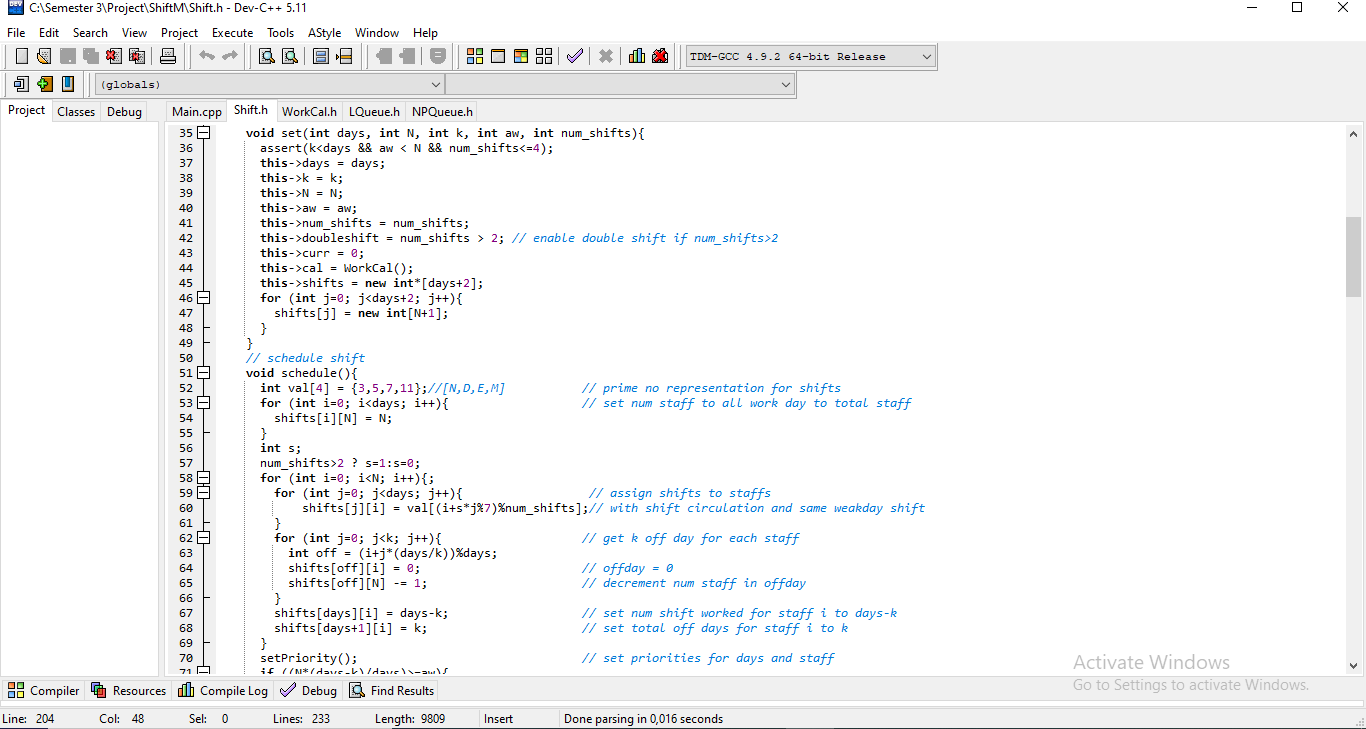The width and height of the screenshot is (1366, 729).
Task: Click the editor scrollbar down arrow
Action: pyautogui.click(x=1354, y=664)
